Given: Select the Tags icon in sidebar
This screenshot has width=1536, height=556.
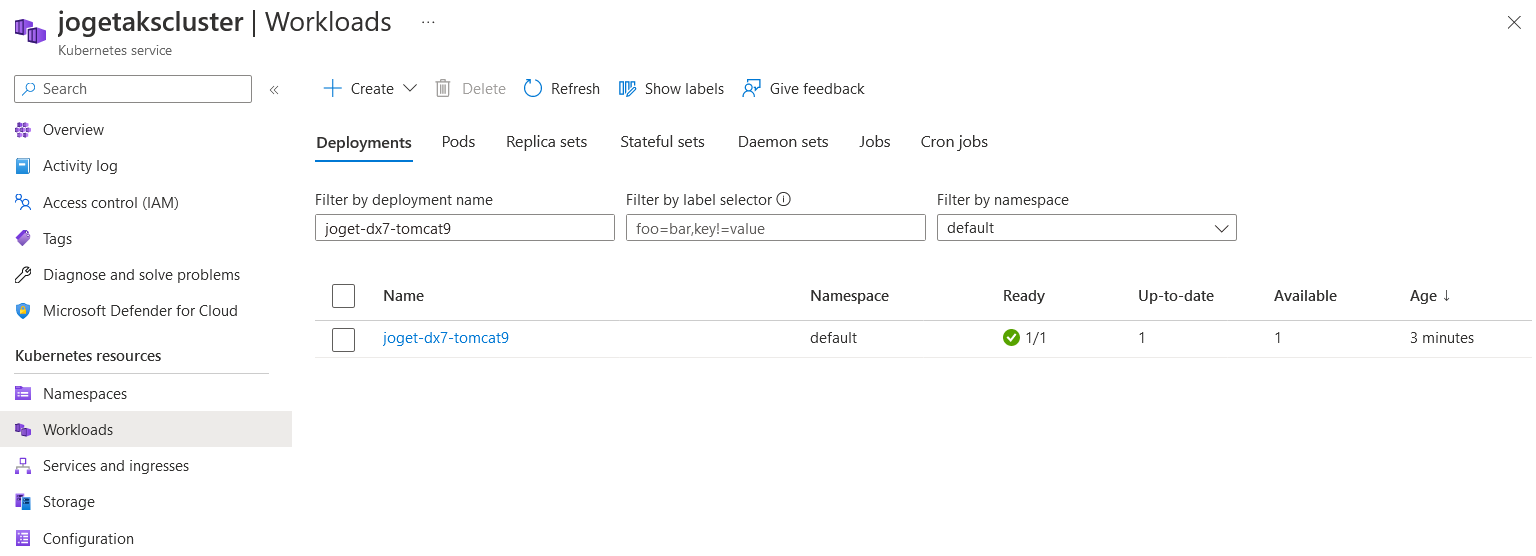Looking at the screenshot, I should click(23, 239).
